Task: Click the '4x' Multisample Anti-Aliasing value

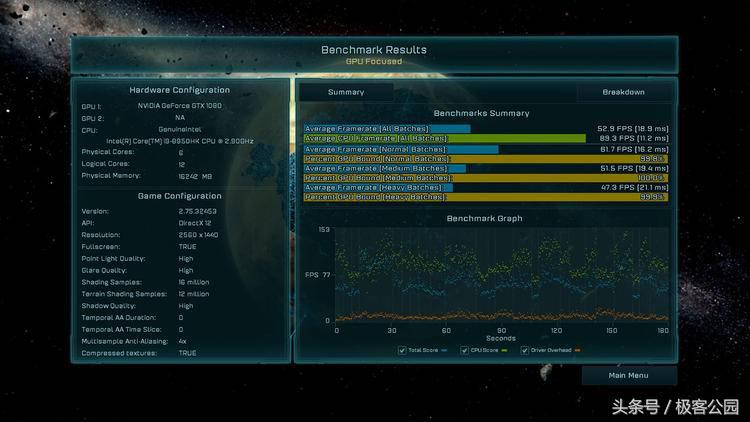Action: [182, 342]
